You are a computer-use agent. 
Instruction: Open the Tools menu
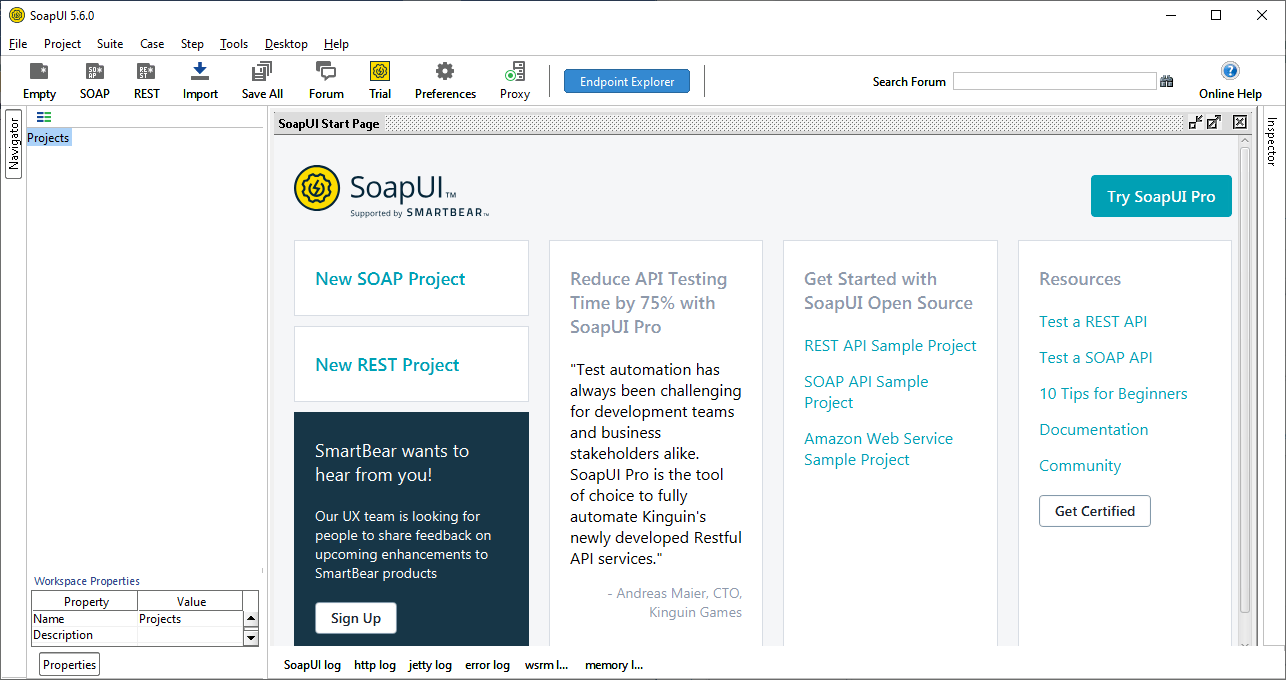[x=234, y=44]
